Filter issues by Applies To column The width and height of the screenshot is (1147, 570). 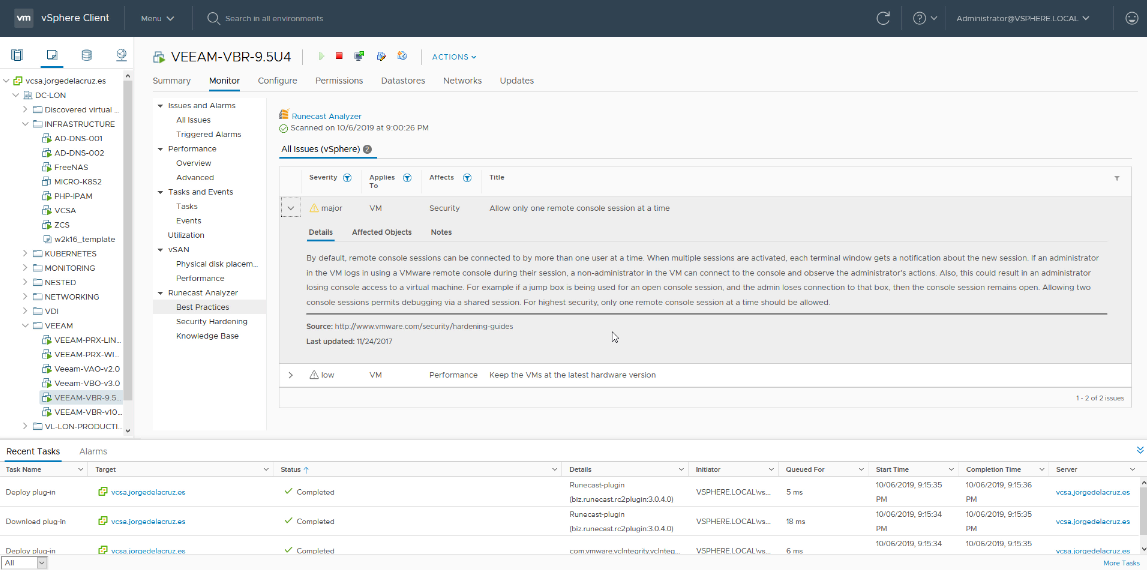[407, 178]
